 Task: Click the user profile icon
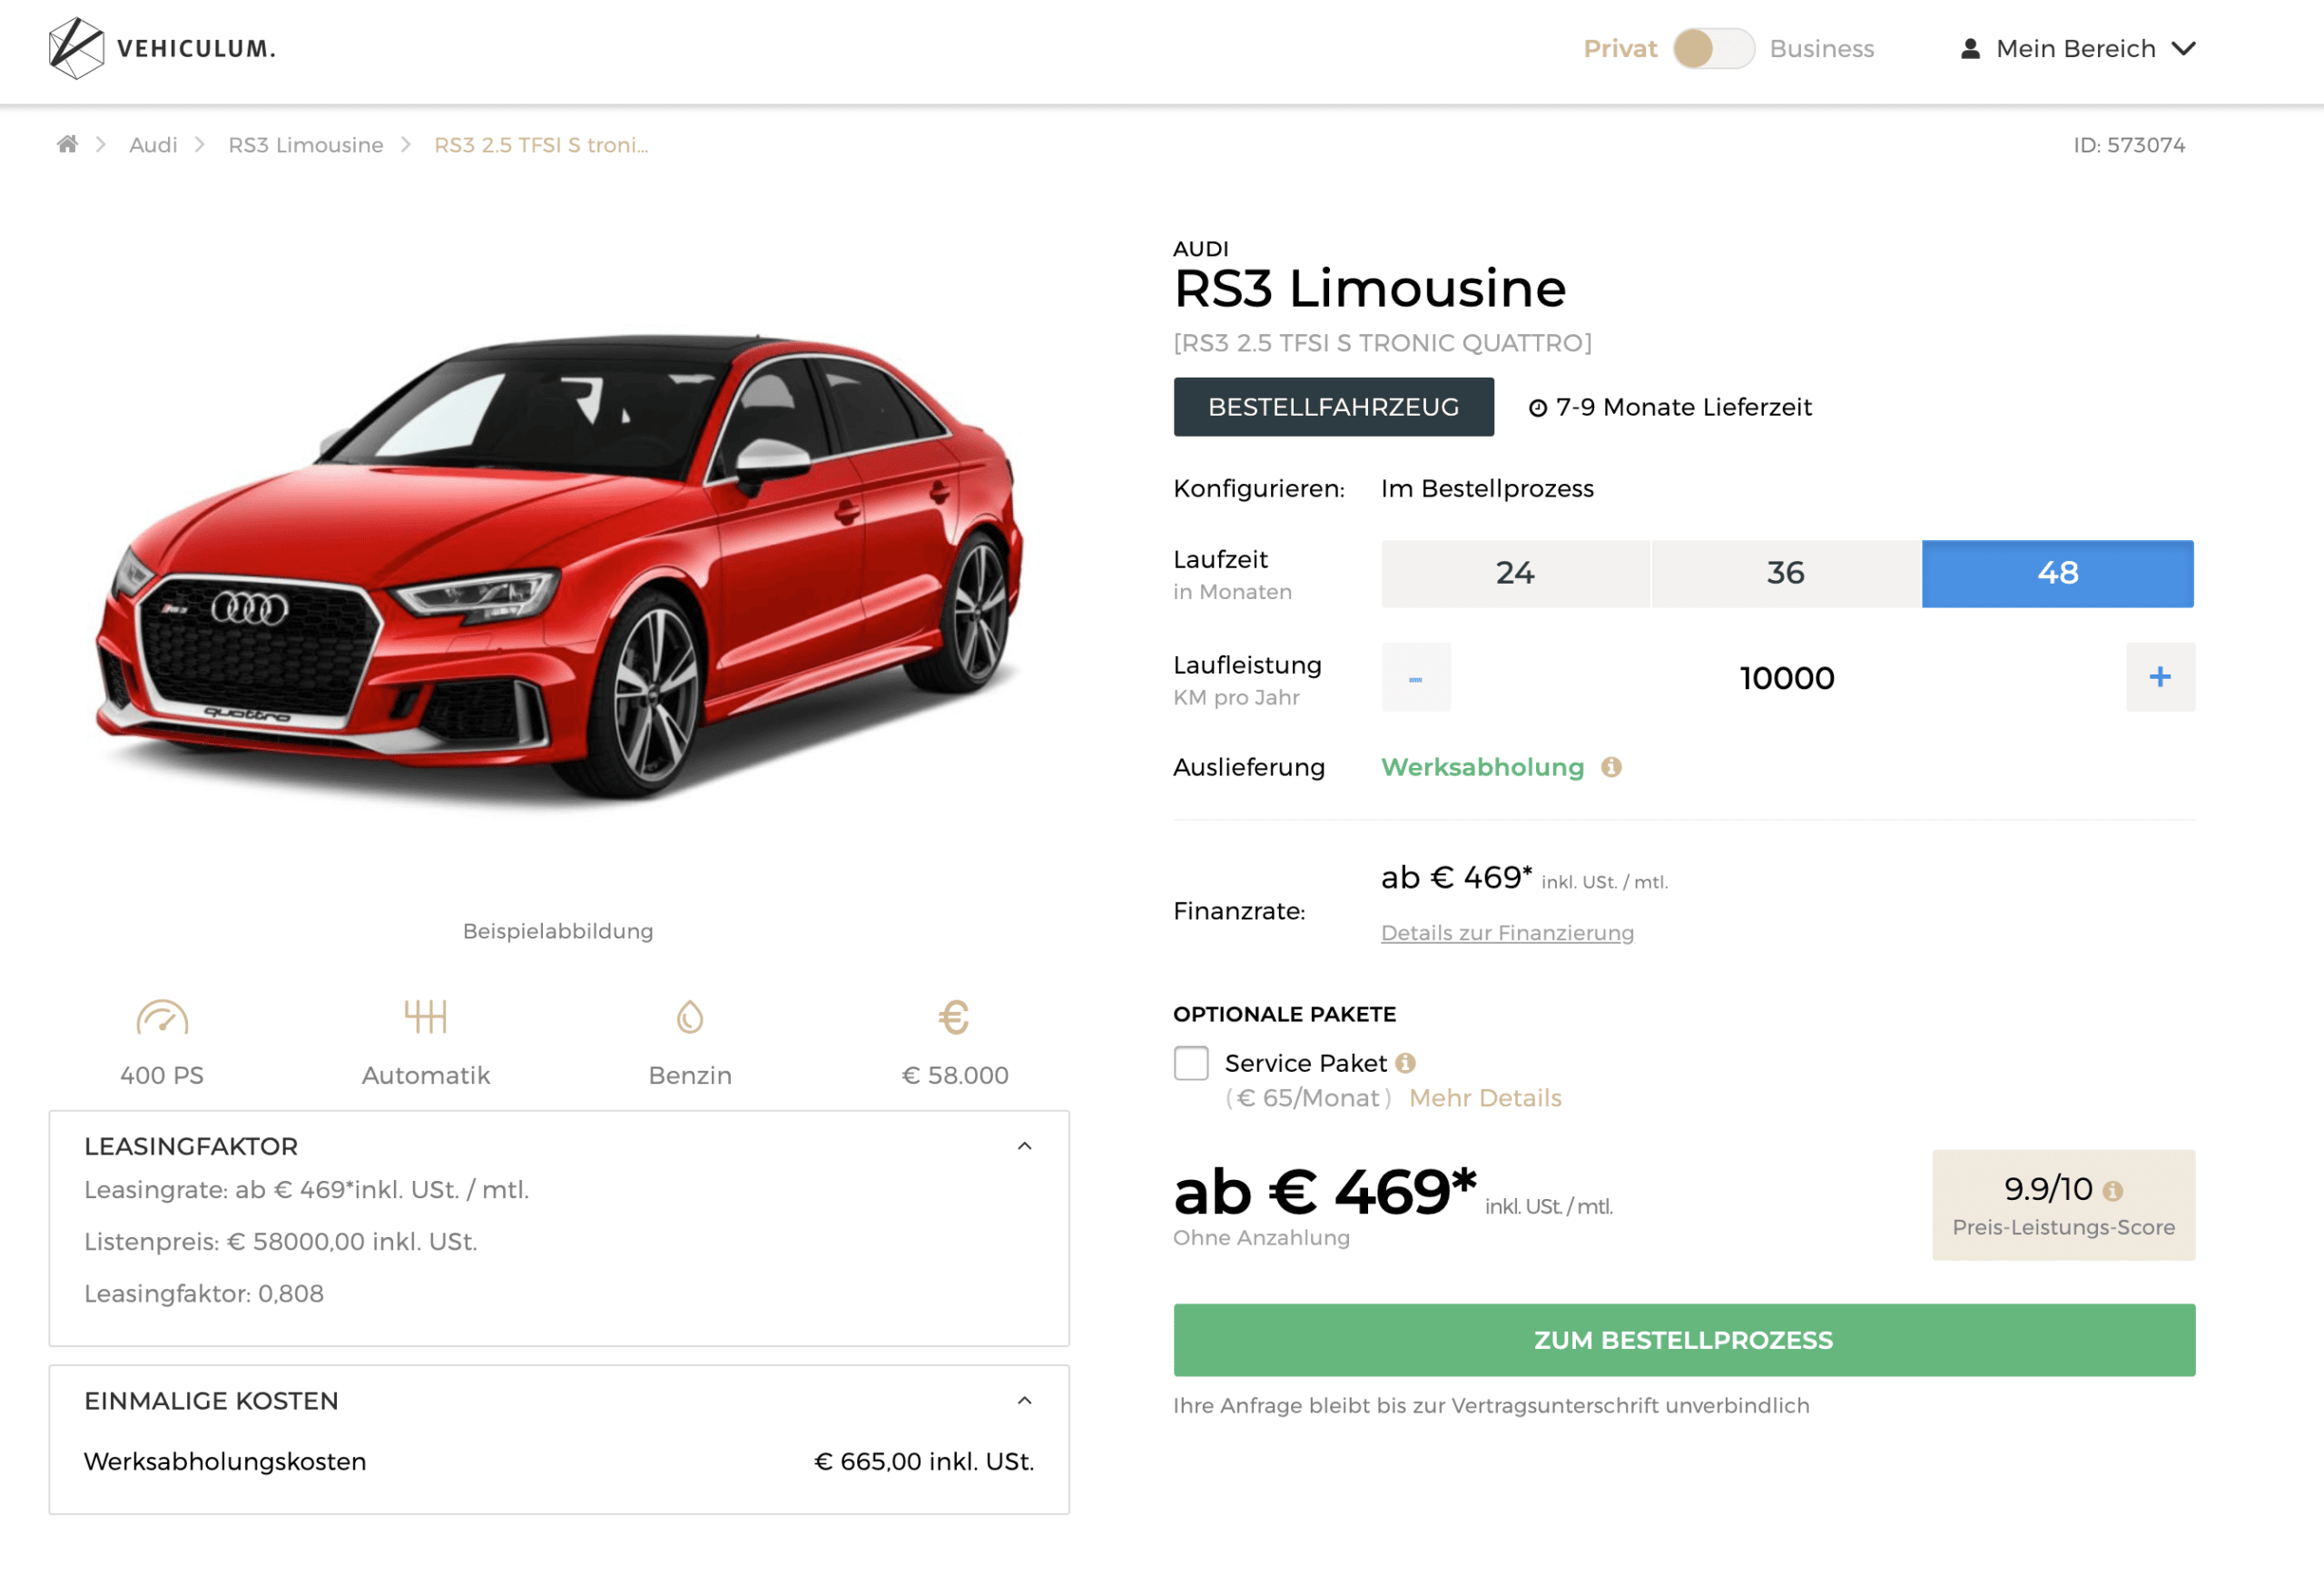(1970, 48)
